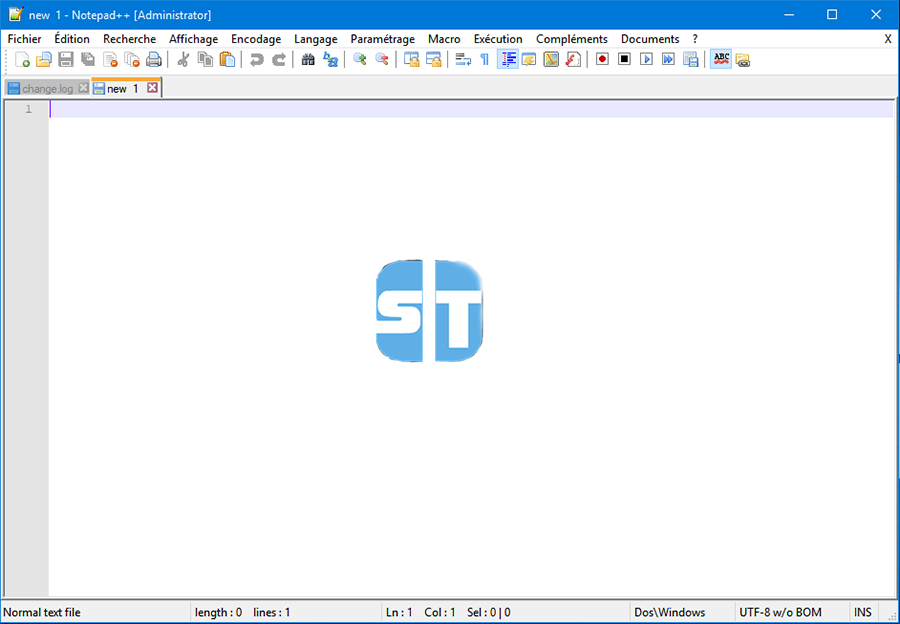The height and width of the screenshot is (624, 900).
Task: Click save recorded macro icon
Action: (690, 59)
